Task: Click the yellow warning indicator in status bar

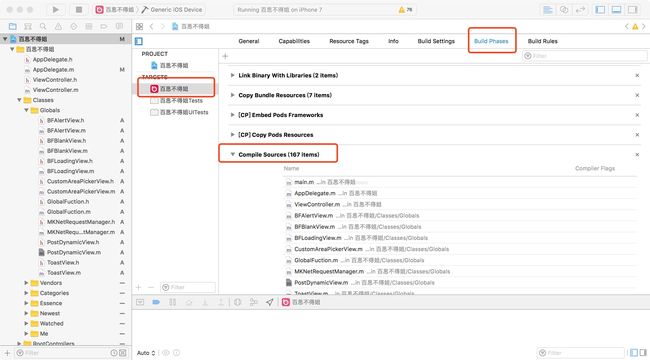Action: click(405, 10)
